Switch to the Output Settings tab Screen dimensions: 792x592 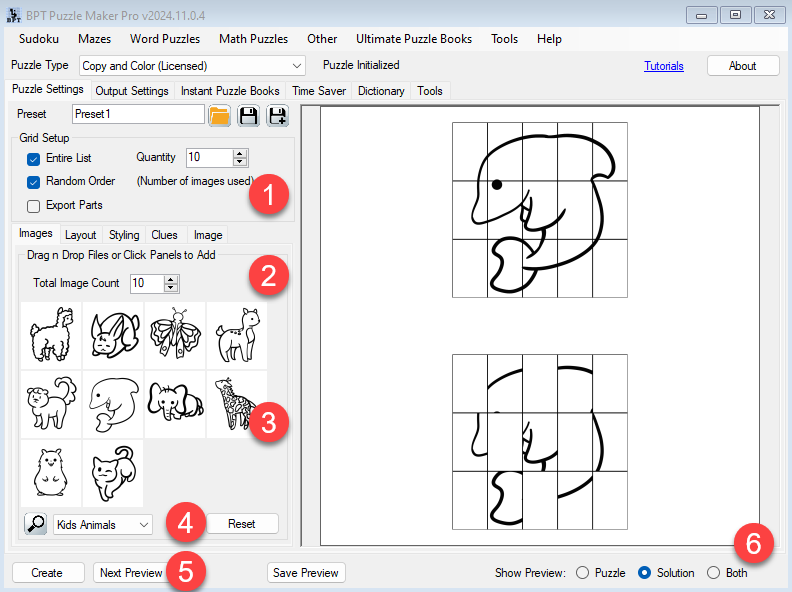pyautogui.click(x=132, y=91)
